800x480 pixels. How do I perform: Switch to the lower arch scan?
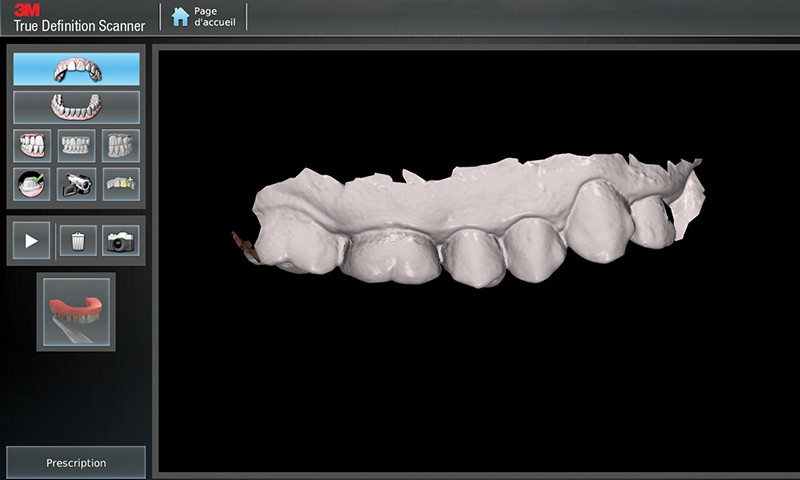[76, 107]
